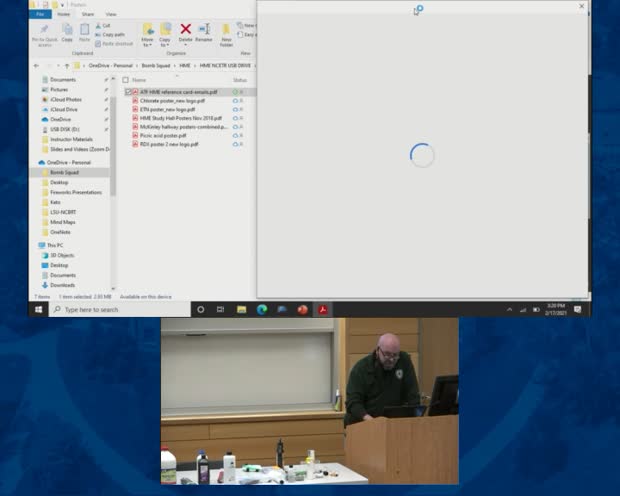Open the OneNote folder in sidebar
The width and height of the screenshot is (620, 496).
coord(60,232)
